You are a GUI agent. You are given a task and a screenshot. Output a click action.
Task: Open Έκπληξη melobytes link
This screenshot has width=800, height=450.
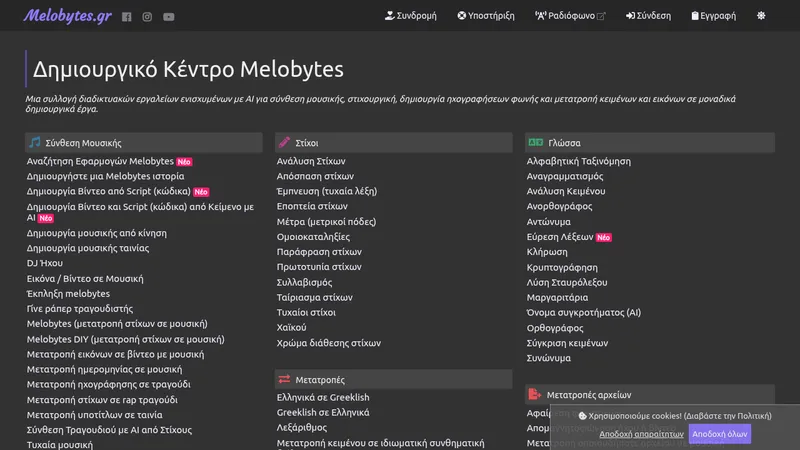click(68, 294)
